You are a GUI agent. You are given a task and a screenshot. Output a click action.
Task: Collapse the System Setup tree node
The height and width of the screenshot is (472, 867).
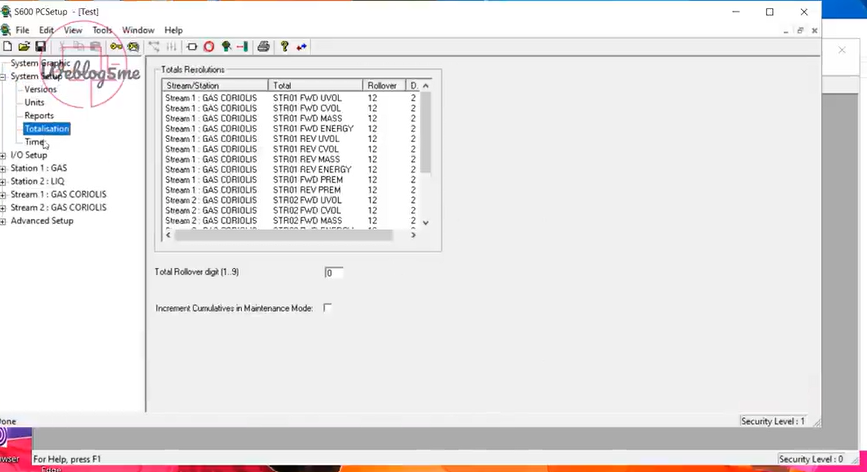(x=3, y=77)
